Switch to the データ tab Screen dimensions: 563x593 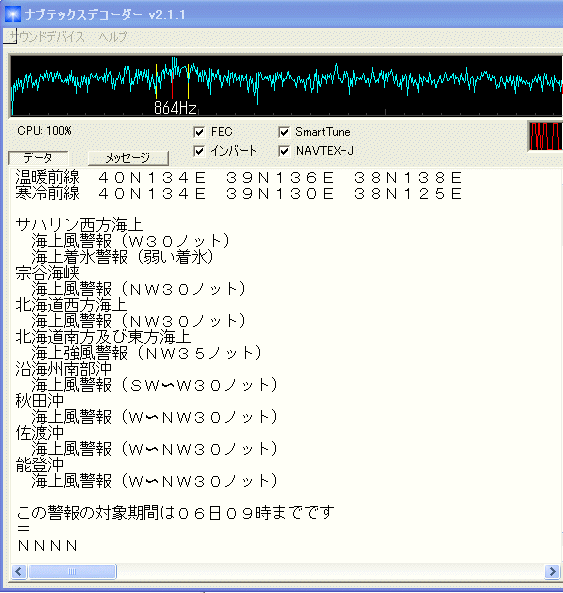pos(38,158)
